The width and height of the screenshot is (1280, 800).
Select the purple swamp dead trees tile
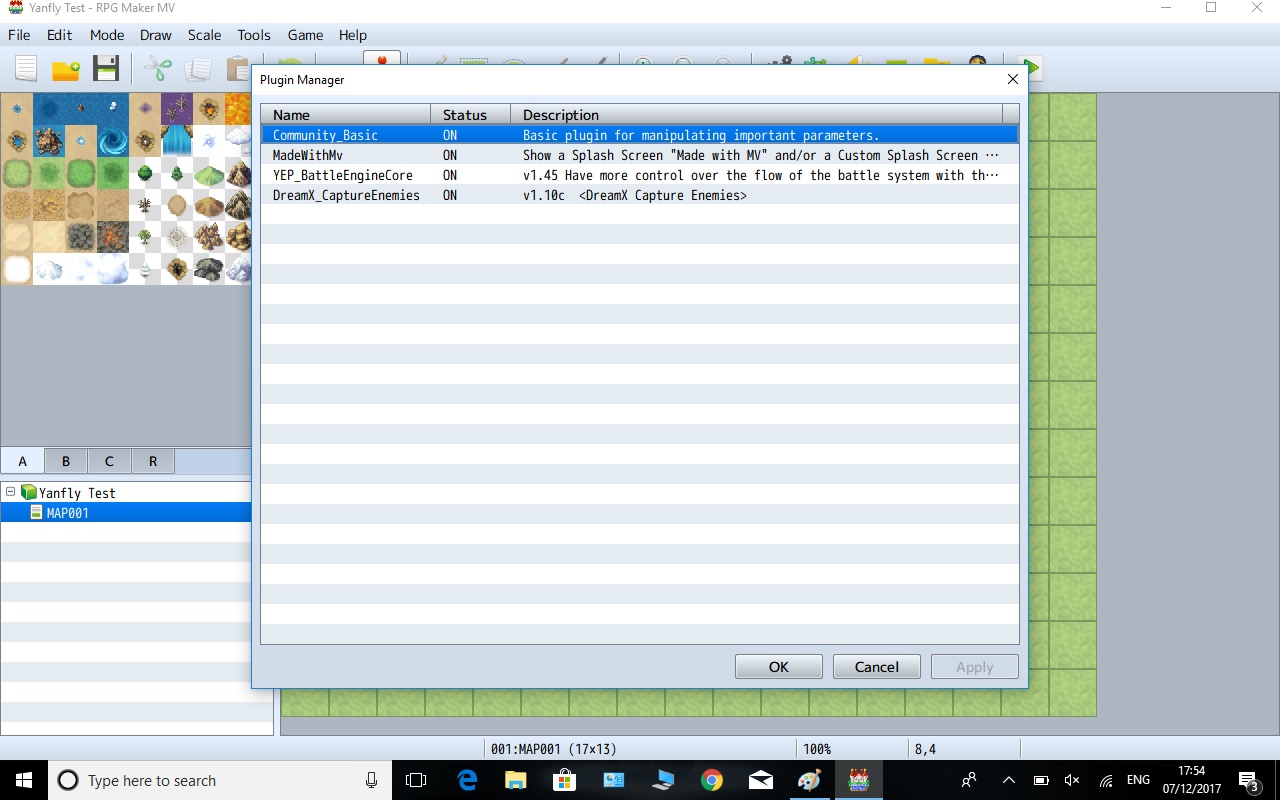pos(177,109)
